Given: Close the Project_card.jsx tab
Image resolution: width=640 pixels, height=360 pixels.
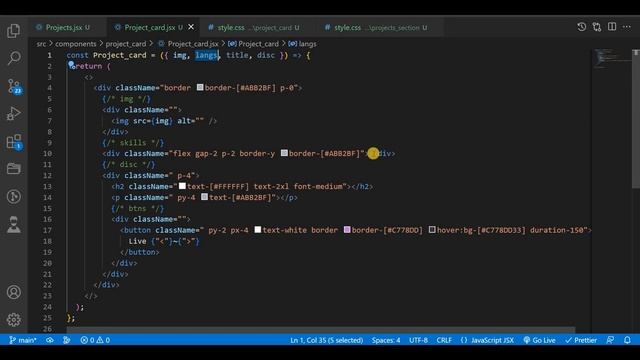Looking at the screenshot, I should pyautogui.click(x=191, y=27).
